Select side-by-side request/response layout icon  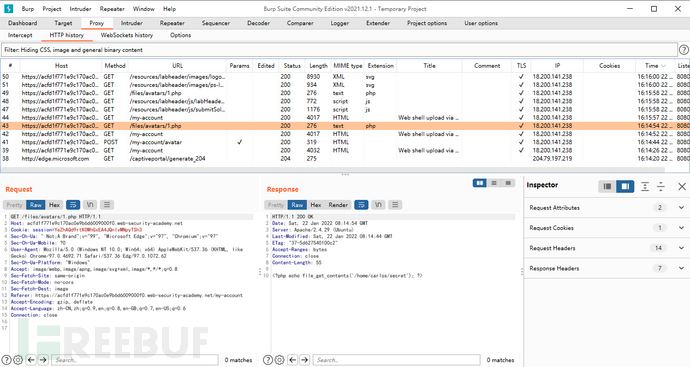coord(479,183)
